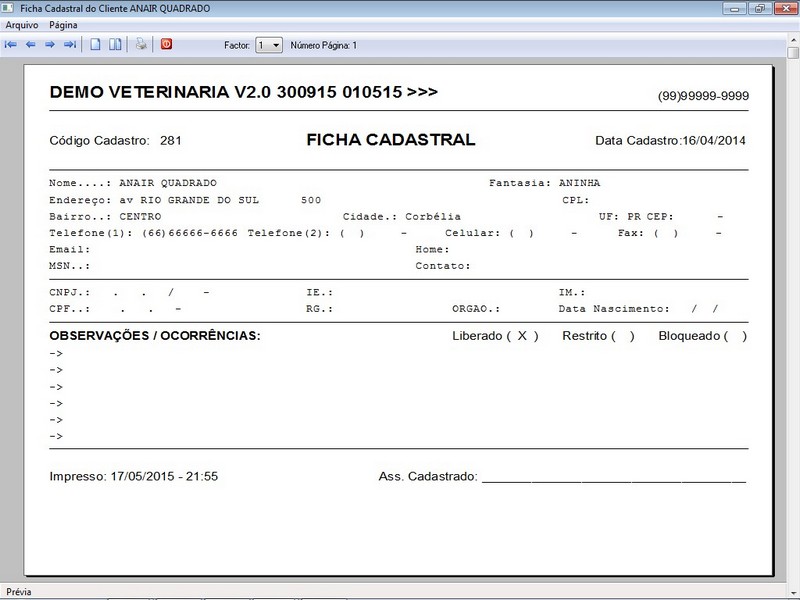
Task: Click the 'Número Página: 1' label
Action: [x=323, y=45]
